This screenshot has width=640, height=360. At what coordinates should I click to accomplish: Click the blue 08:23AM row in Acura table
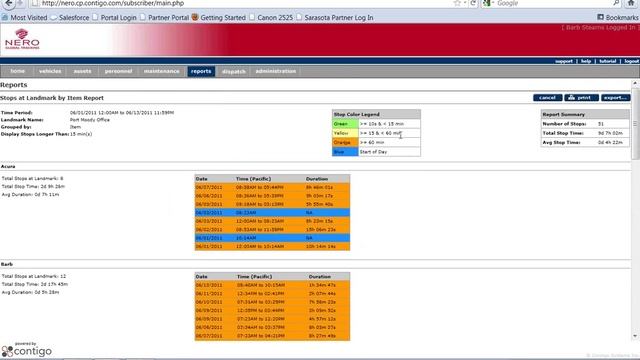pos(272,213)
